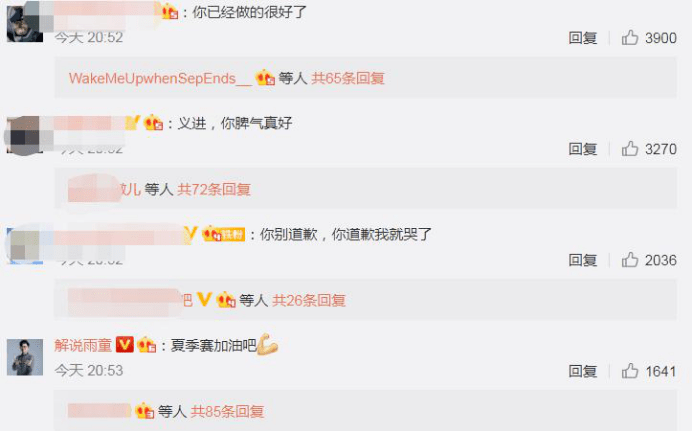Reply to the comment 你已经做的很好了

coord(583,38)
